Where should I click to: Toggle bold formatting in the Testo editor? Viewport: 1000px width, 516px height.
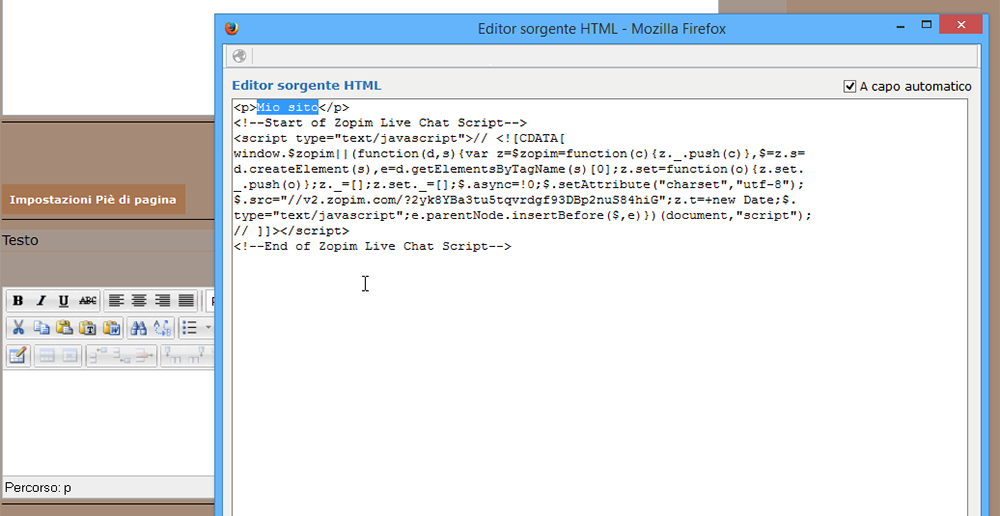(x=18, y=300)
